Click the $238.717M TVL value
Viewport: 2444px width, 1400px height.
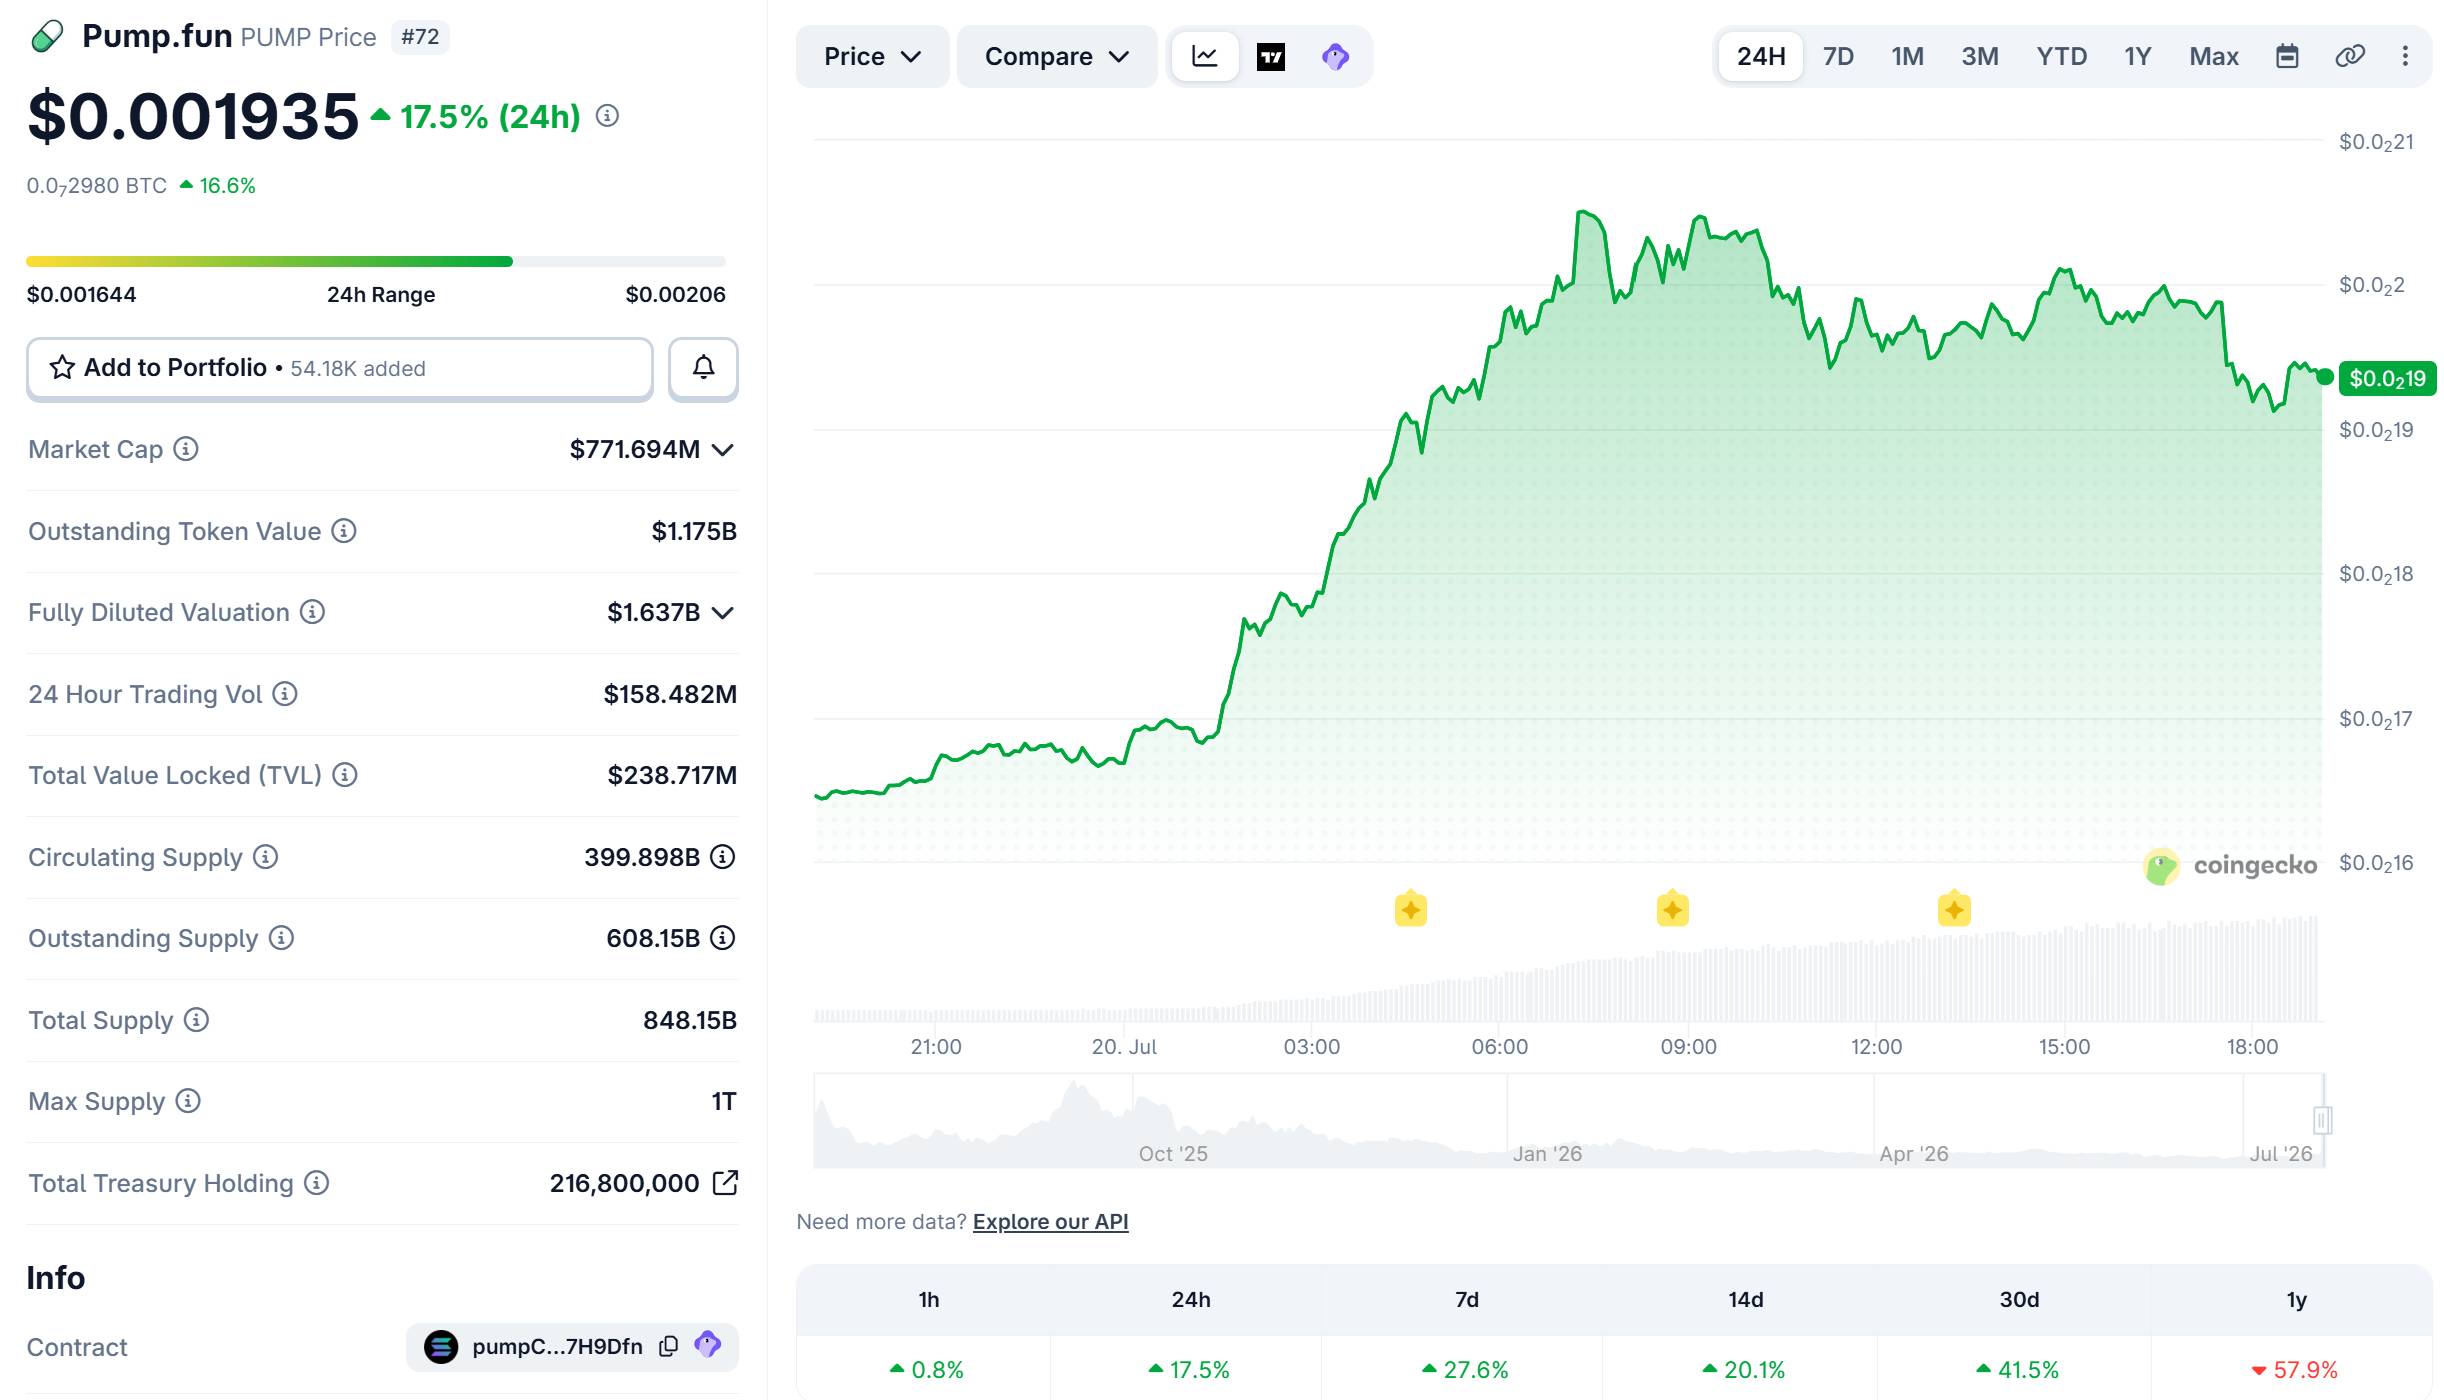click(x=672, y=775)
